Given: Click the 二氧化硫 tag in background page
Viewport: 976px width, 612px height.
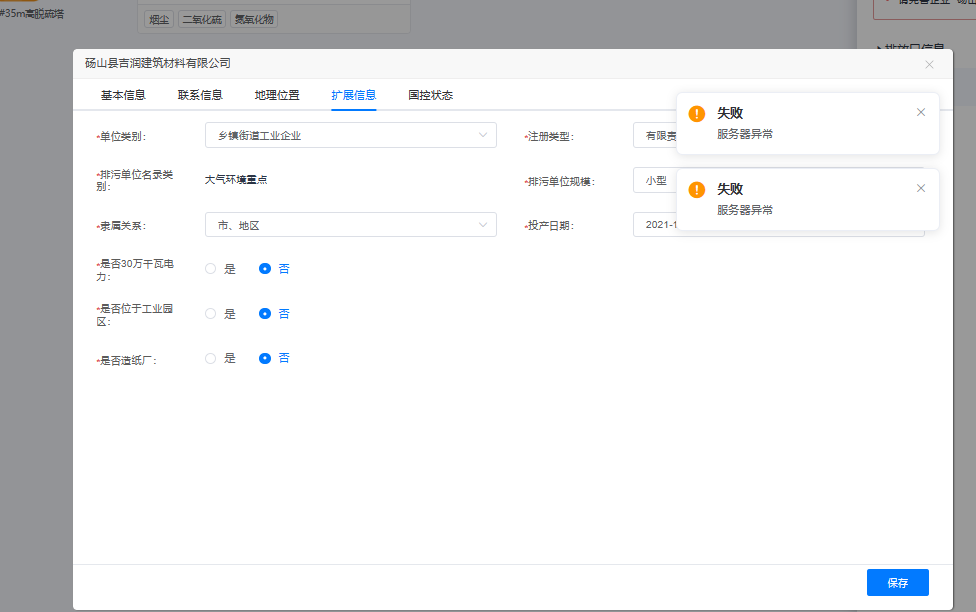Looking at the screenshot, I should click(x=202, y=19).
